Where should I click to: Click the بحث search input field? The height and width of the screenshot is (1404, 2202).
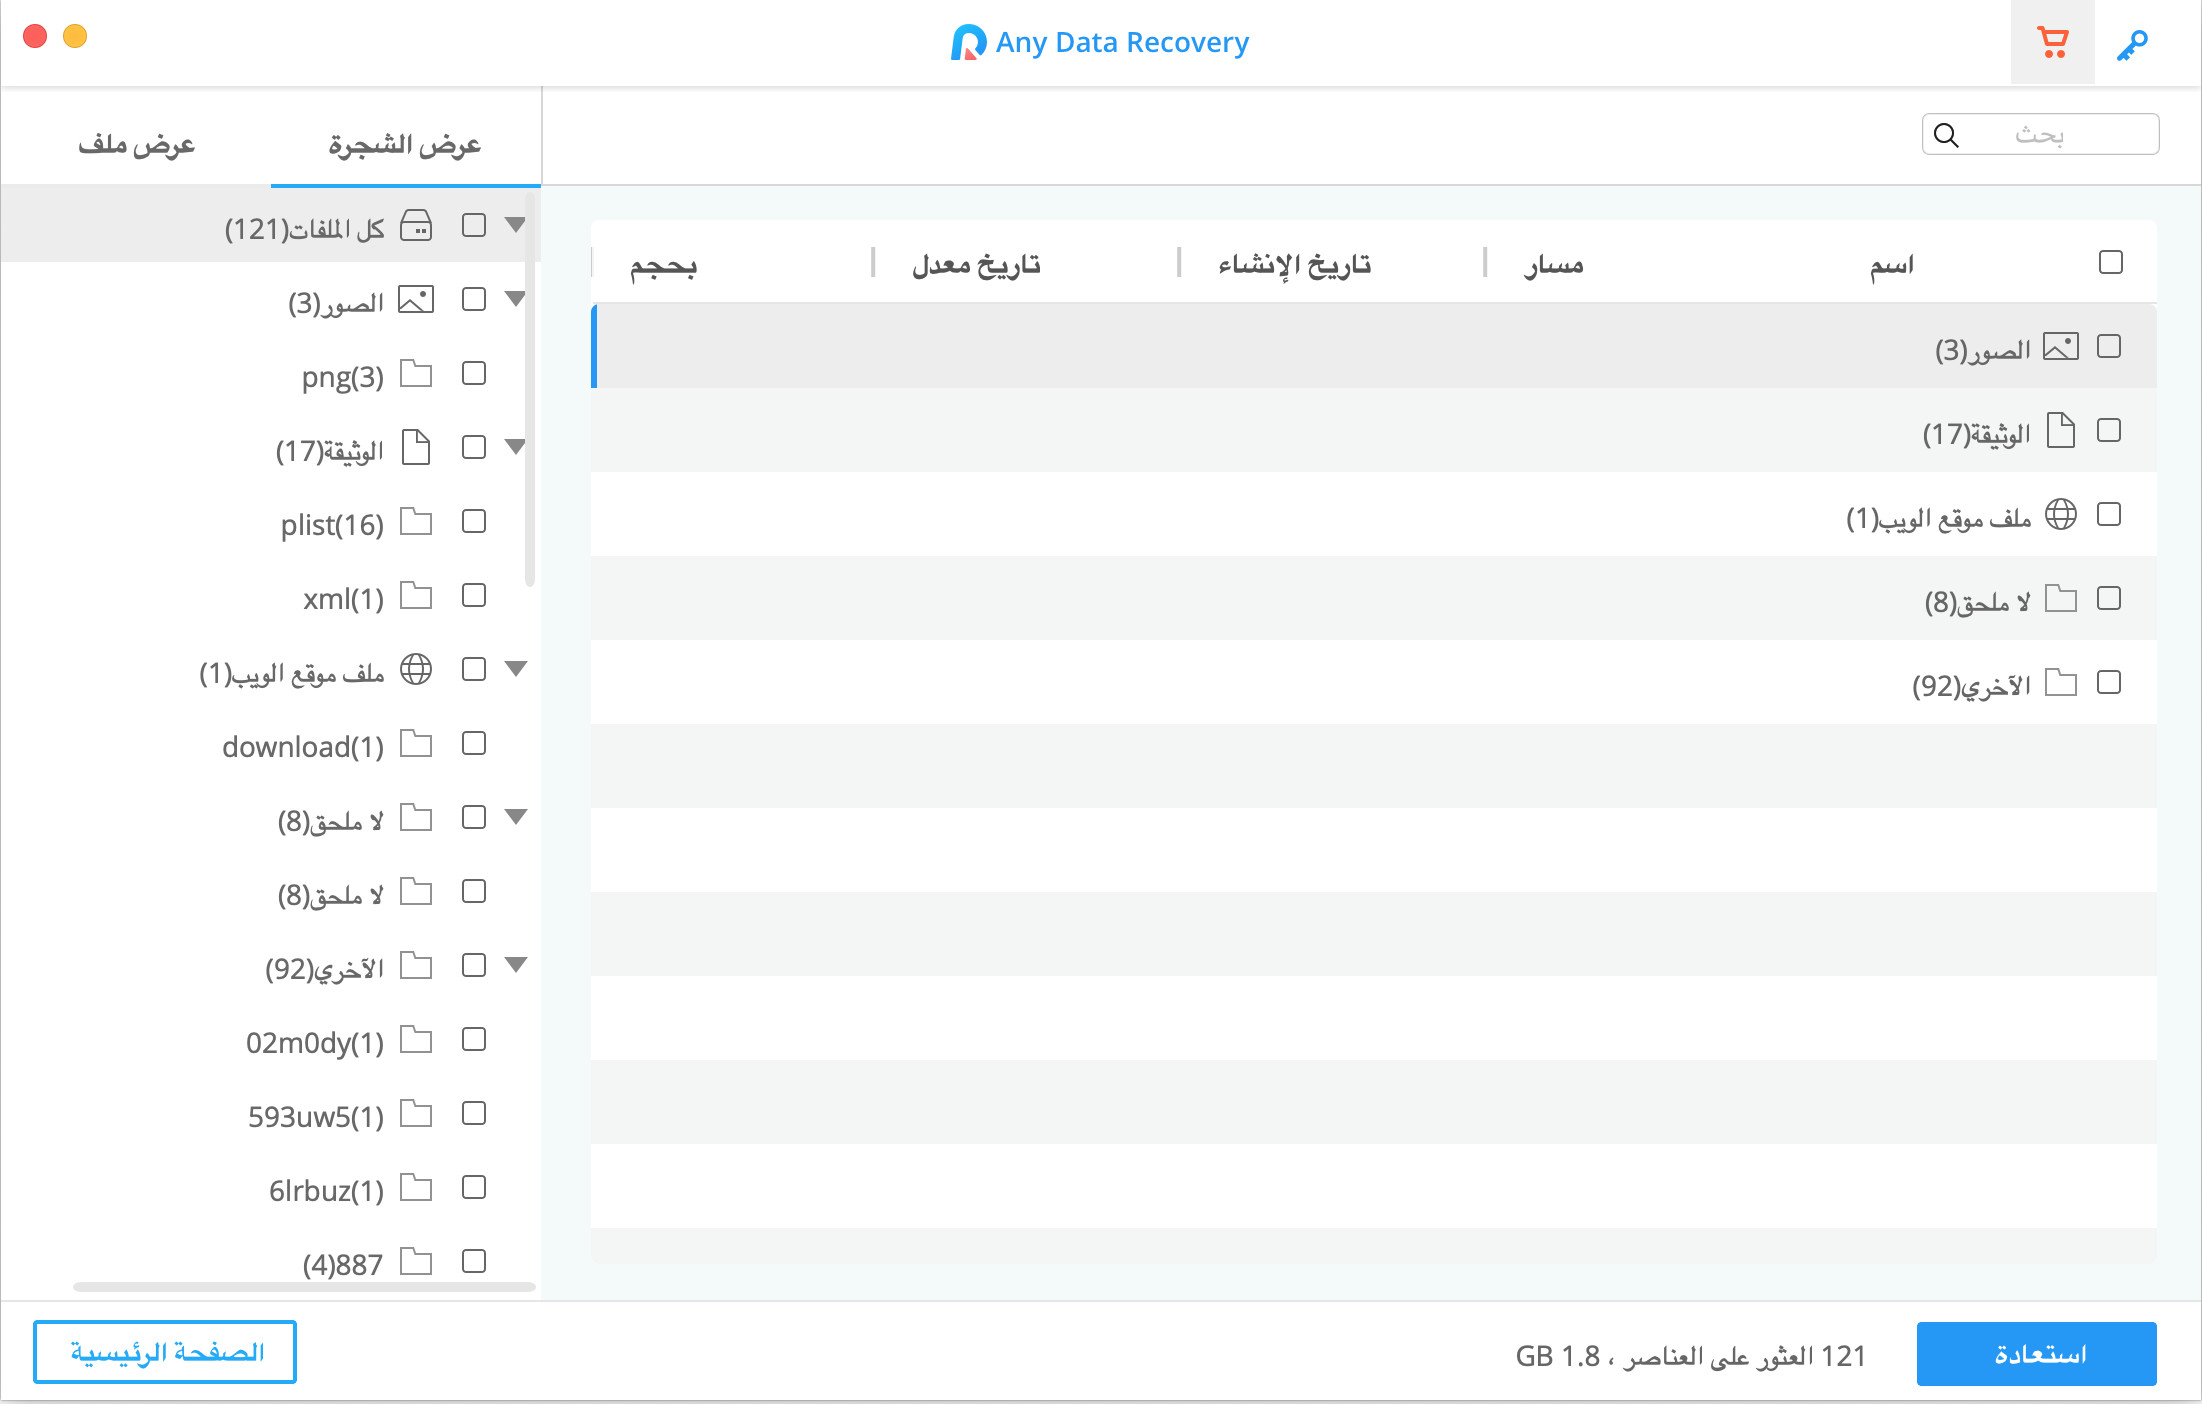click(x=2040, y=135)
